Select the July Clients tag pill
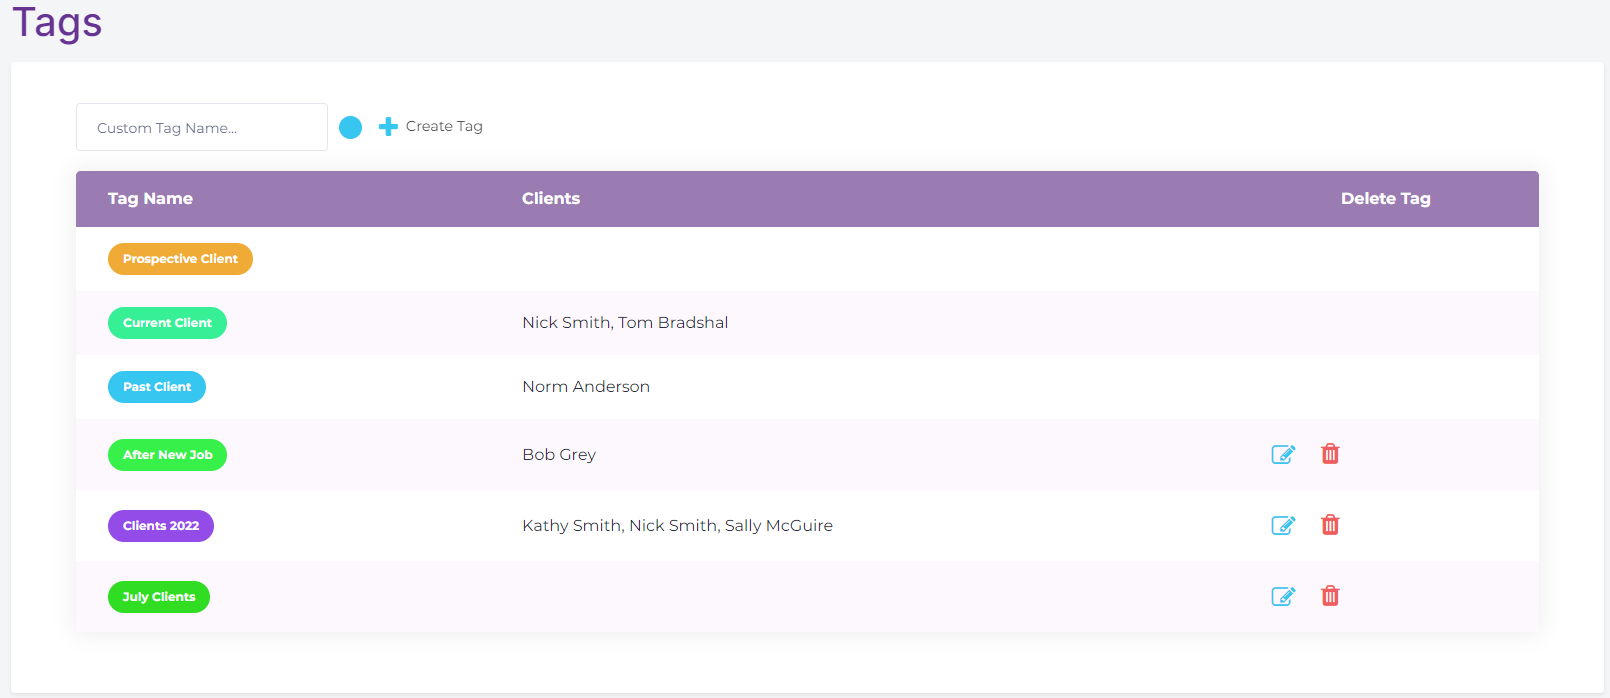The width and height of the screenshot is (1610, 698). tap(159, 597)
